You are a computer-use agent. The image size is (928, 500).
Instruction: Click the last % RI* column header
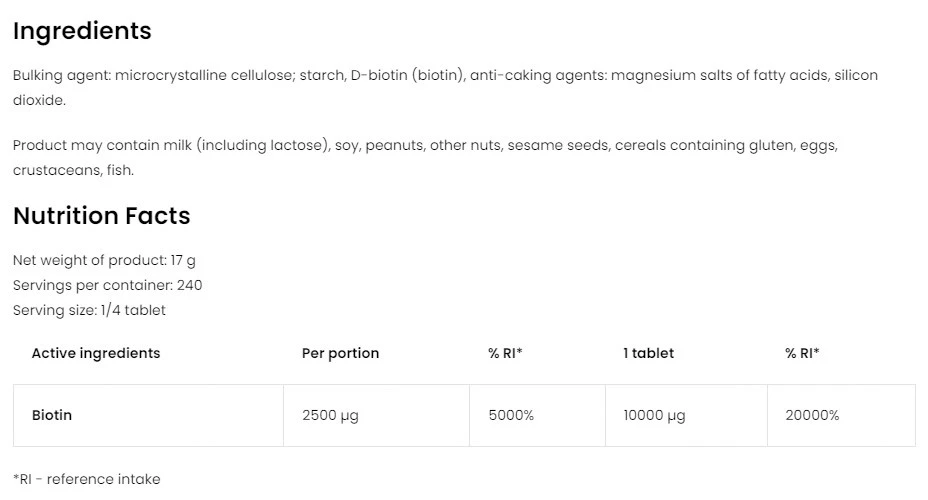tap(802, 353)
